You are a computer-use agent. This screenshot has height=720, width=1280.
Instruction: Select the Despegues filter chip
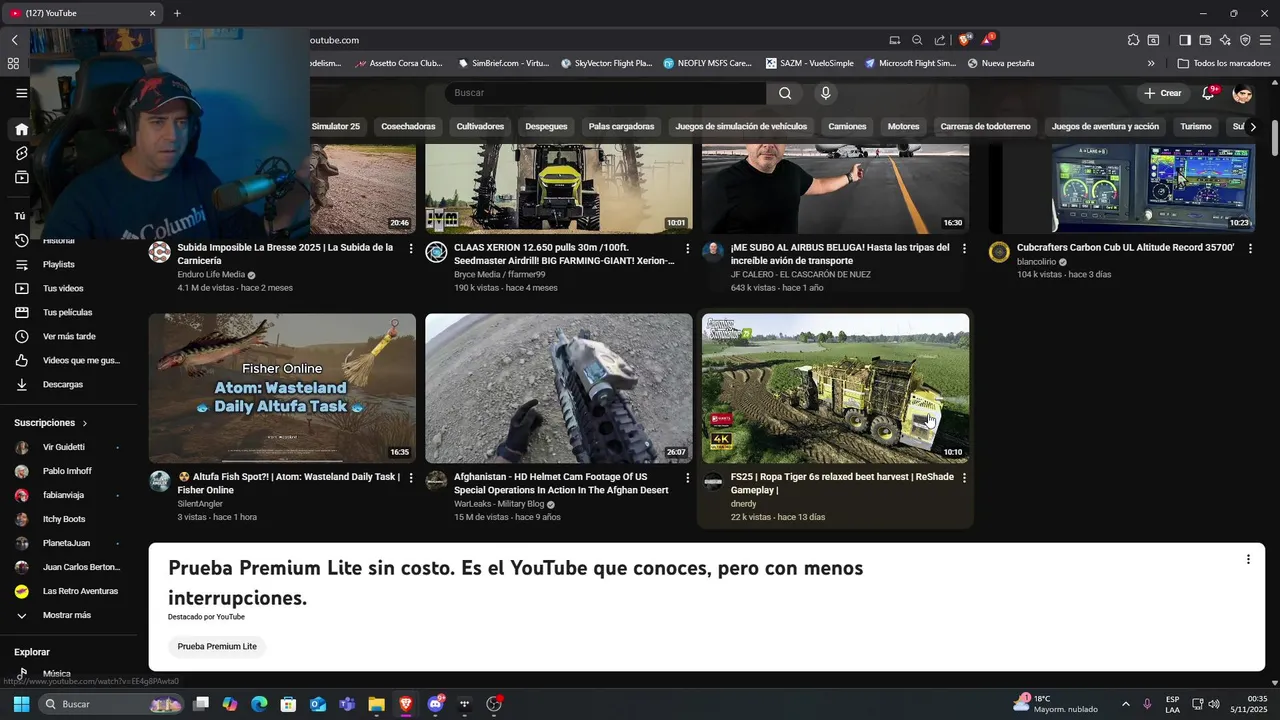pos(546,127)
